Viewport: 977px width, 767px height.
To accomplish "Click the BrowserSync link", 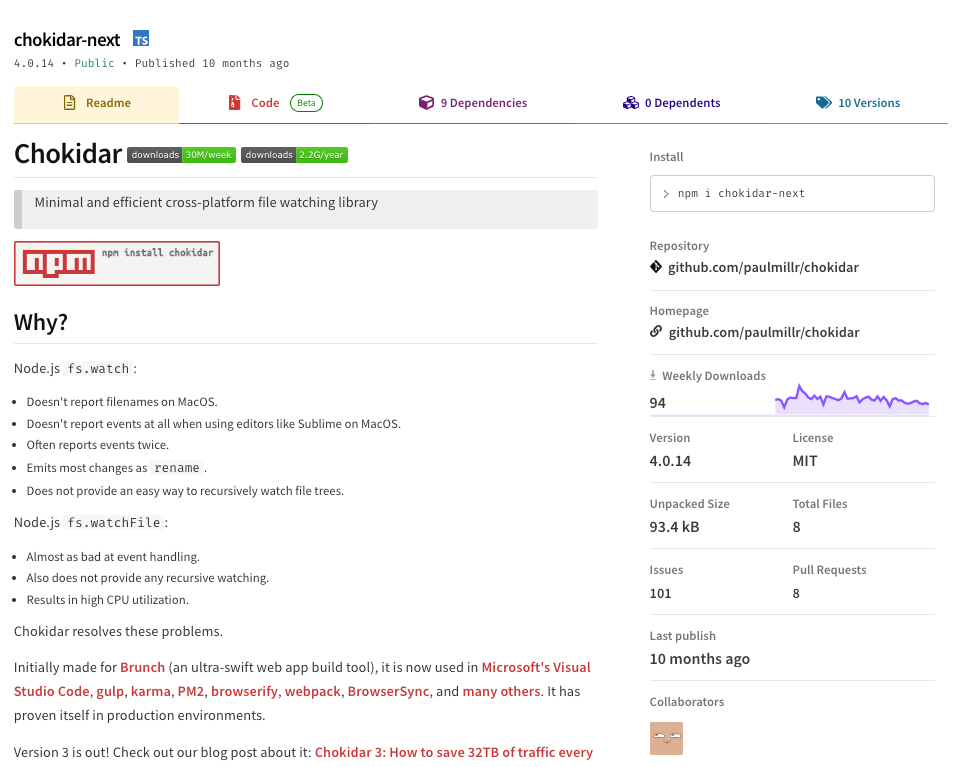I will pos(388,691).
